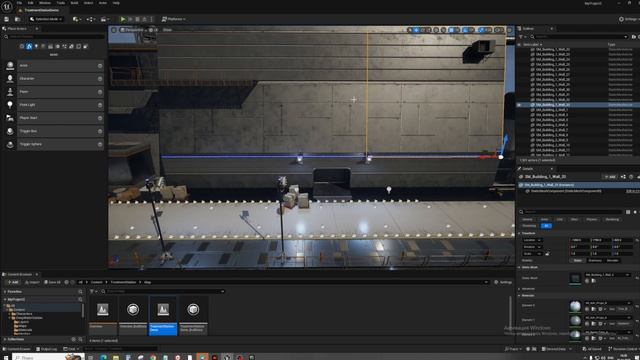Open the Selection Mode dropdown
Screen dimensions: 640x360
pyautogui.click(x=46, y=19)
